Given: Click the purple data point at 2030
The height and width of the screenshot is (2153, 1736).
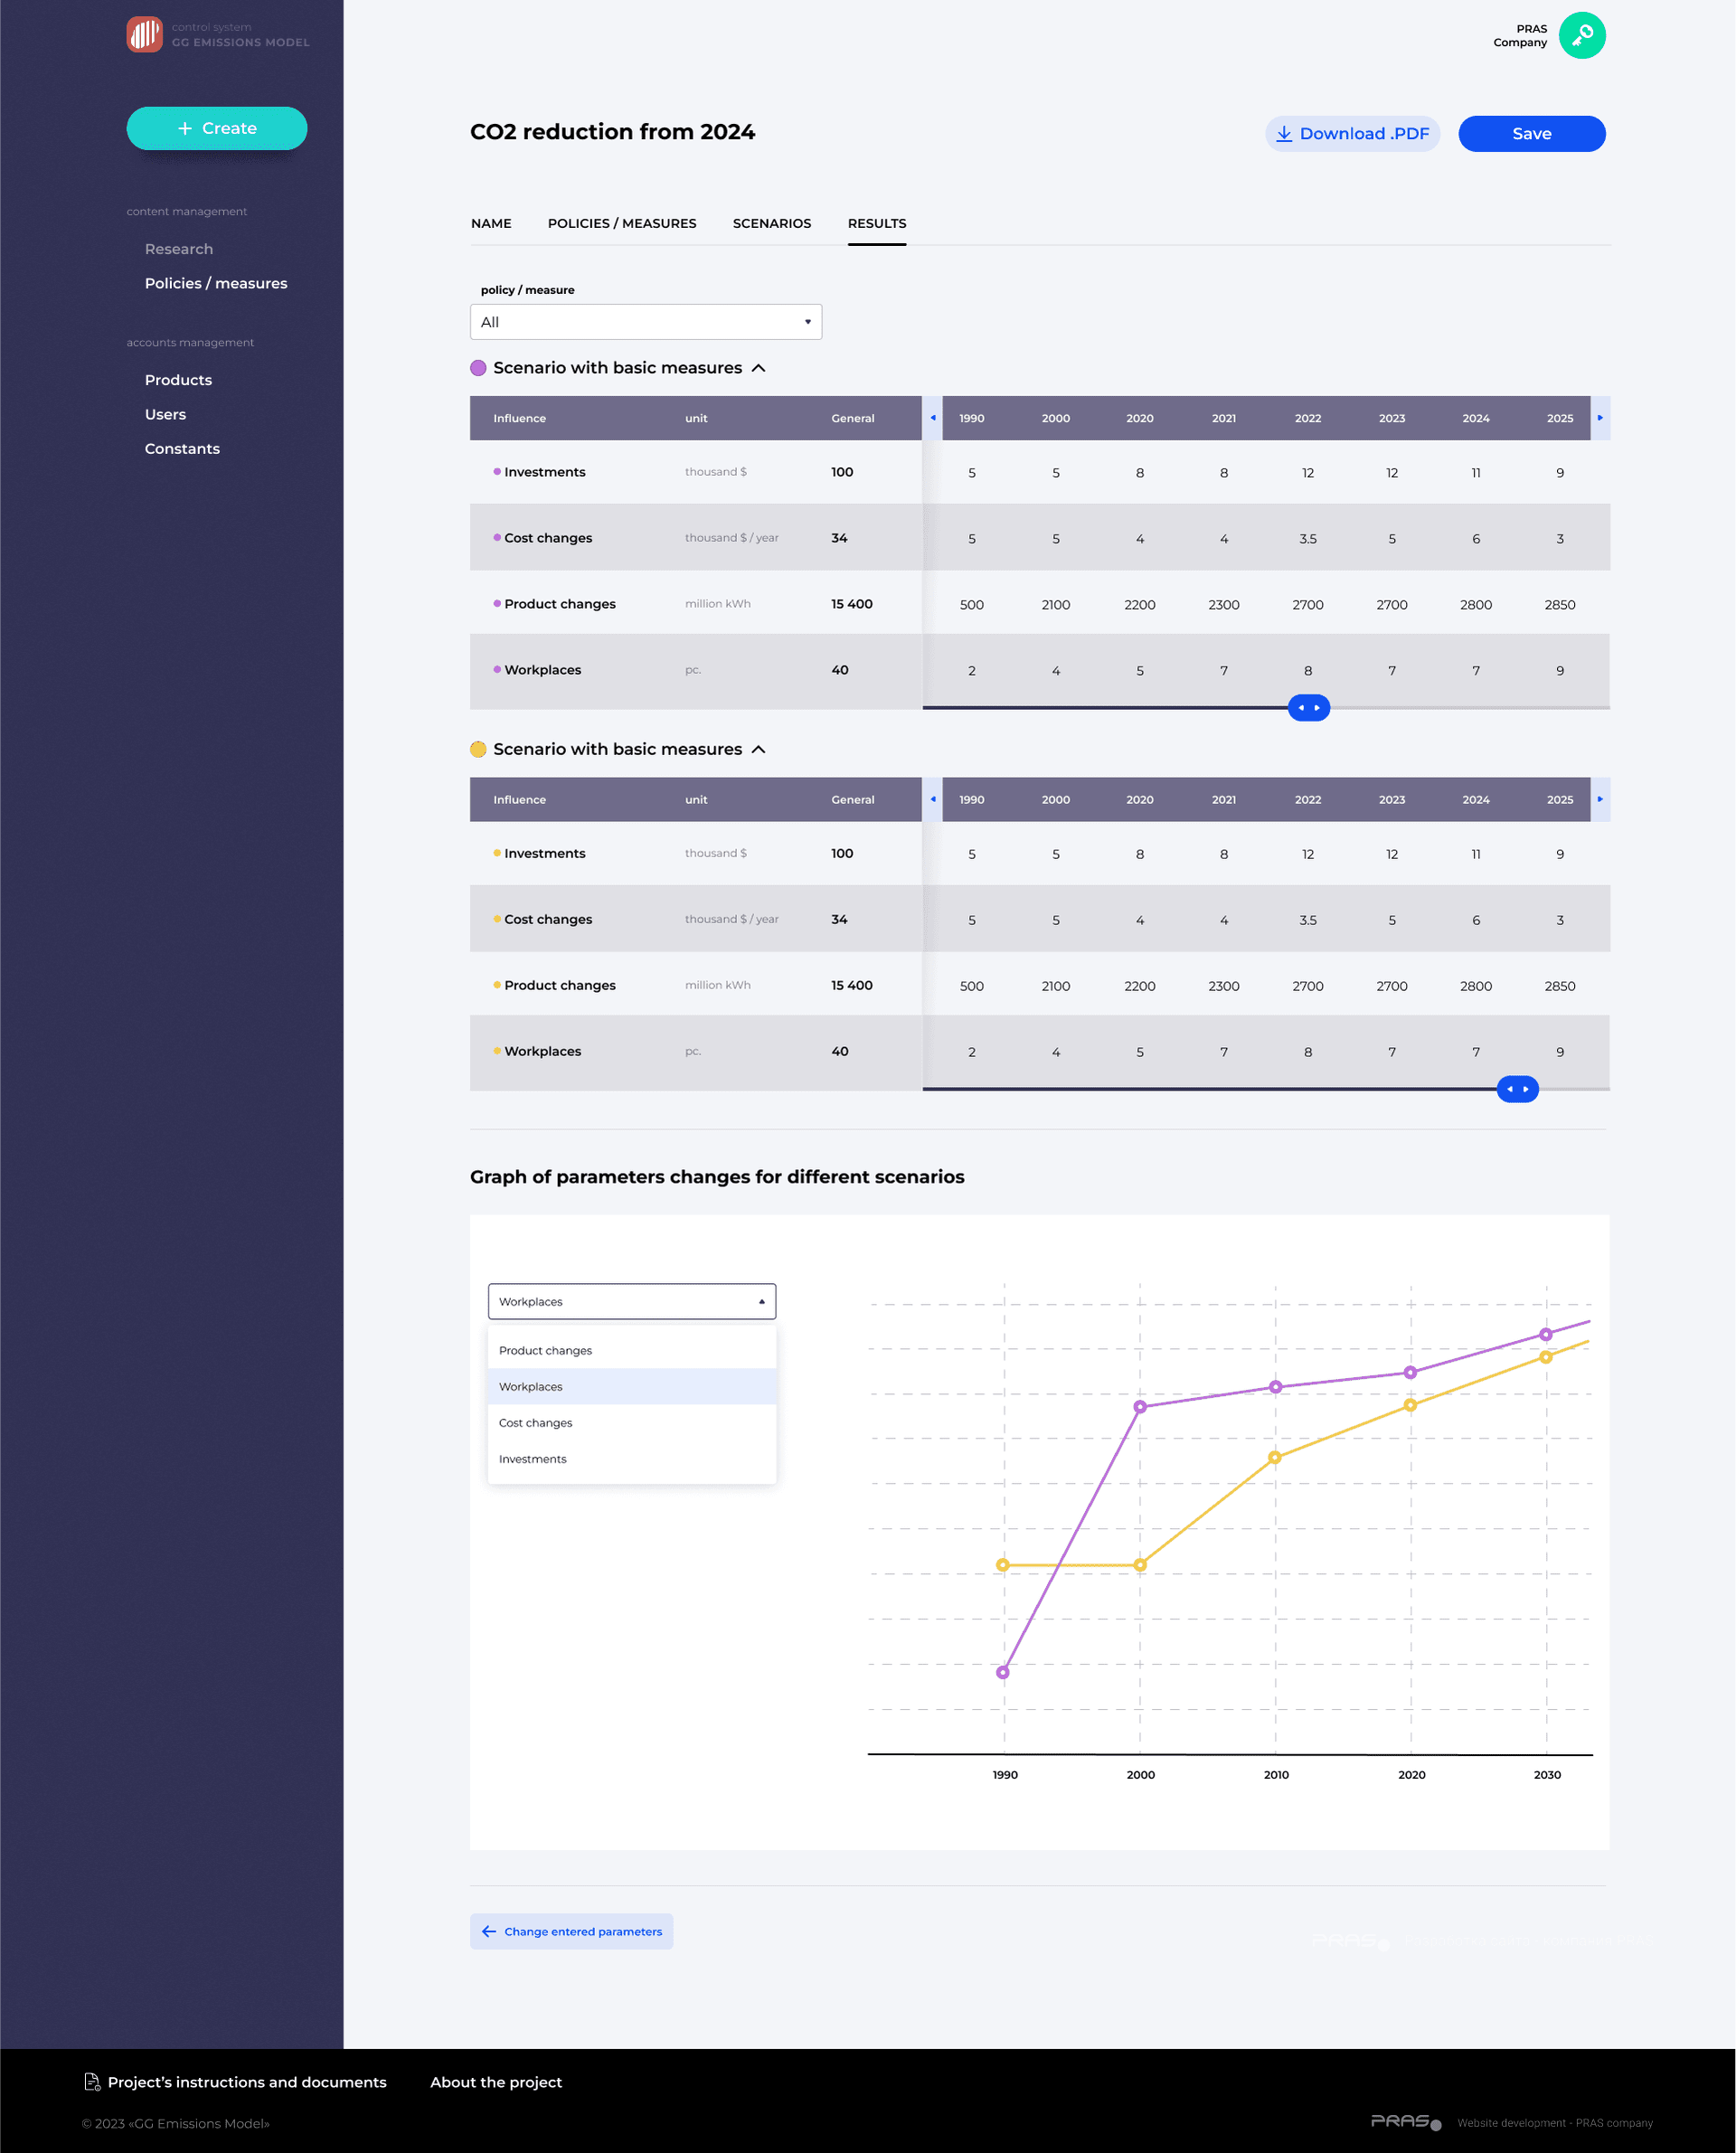Looking at the screenshot, I should 1546,1334.
